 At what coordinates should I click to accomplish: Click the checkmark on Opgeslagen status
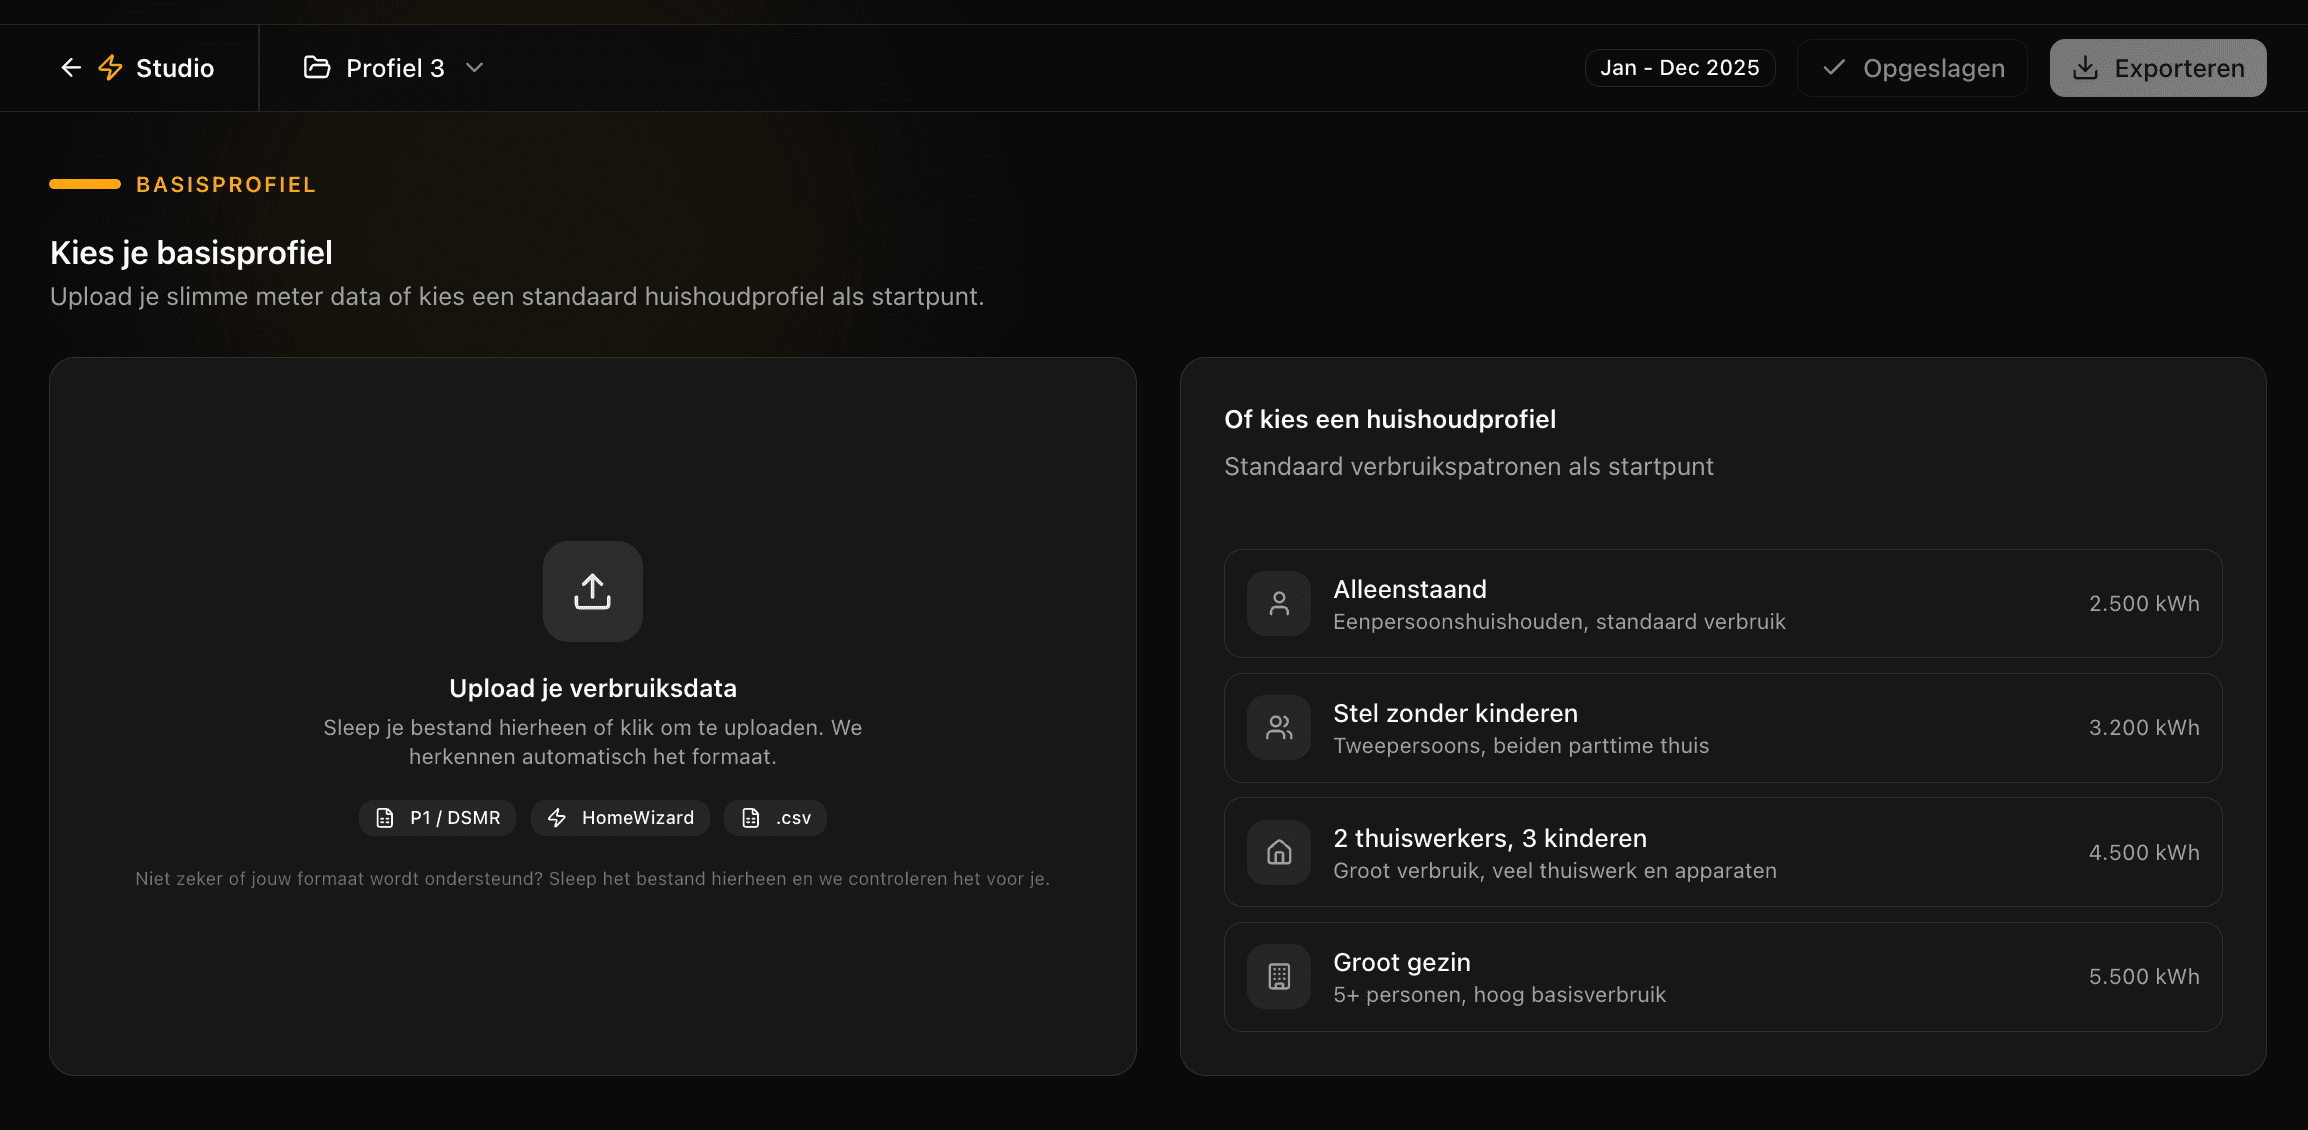coord(1833,67)
